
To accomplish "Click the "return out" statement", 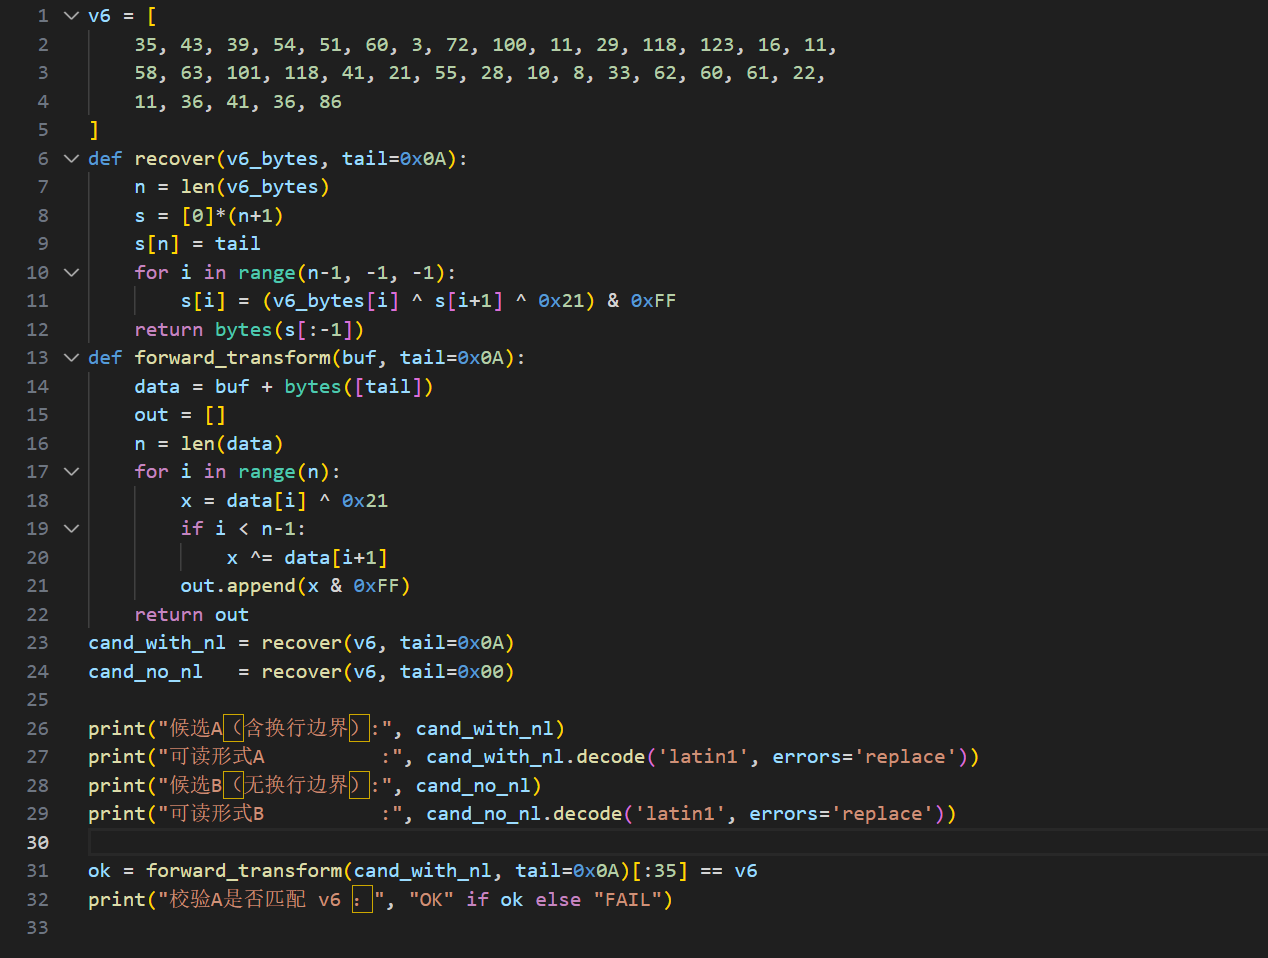I will 191,614.
